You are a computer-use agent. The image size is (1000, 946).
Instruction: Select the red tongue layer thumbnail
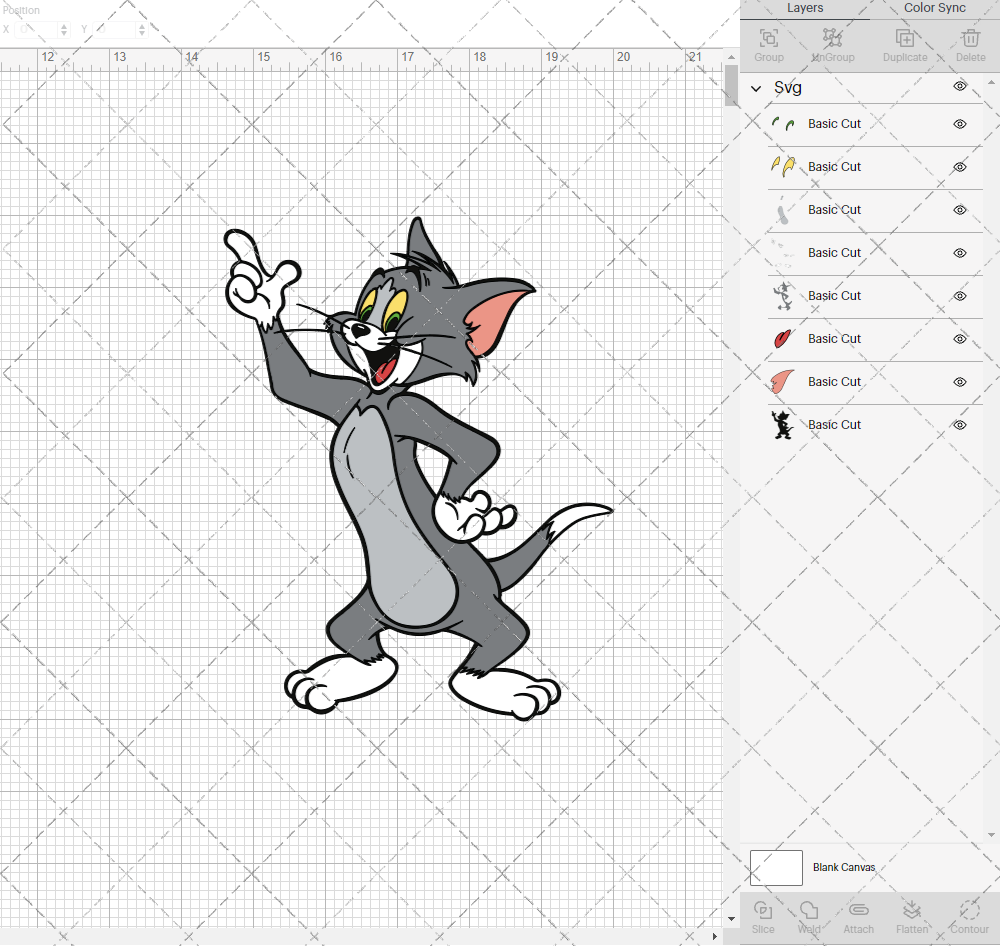pyautogui.click(x=783, y=338)
